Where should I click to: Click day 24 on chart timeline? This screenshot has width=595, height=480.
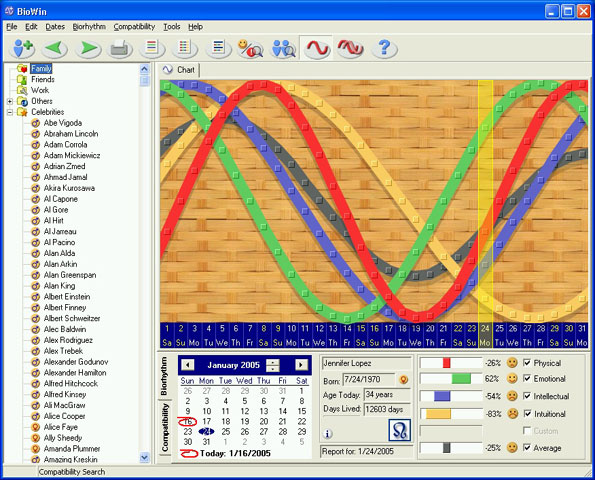tap(485, 335)
